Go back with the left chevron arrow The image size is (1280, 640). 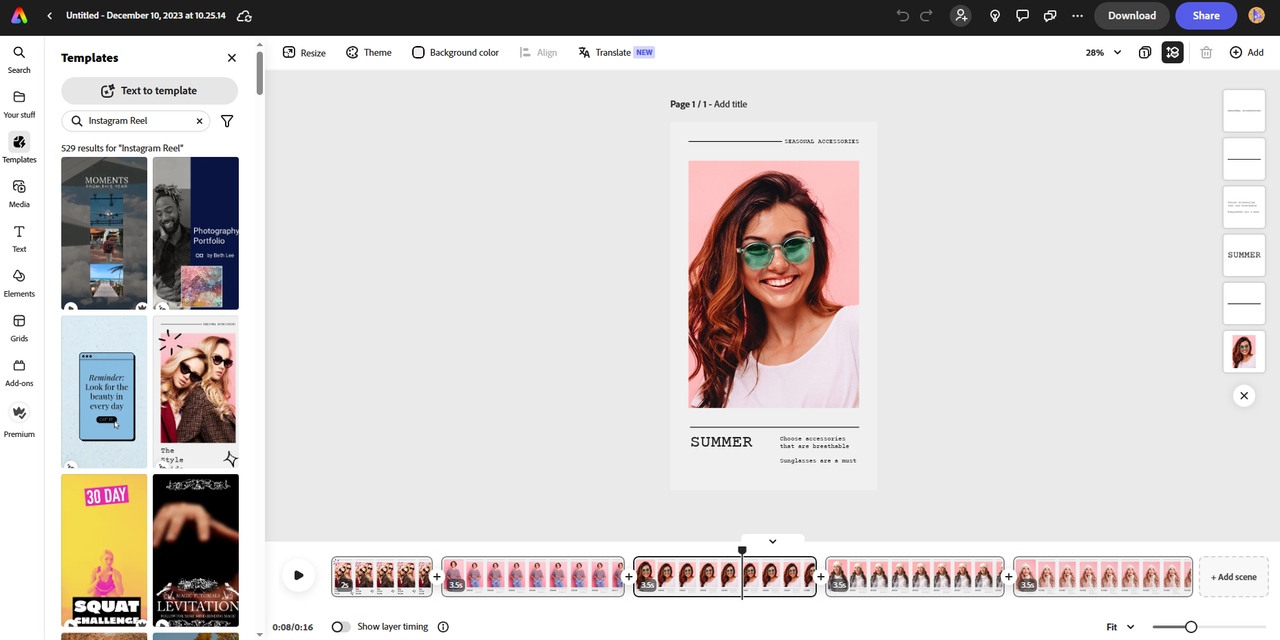tap(50, 16)
